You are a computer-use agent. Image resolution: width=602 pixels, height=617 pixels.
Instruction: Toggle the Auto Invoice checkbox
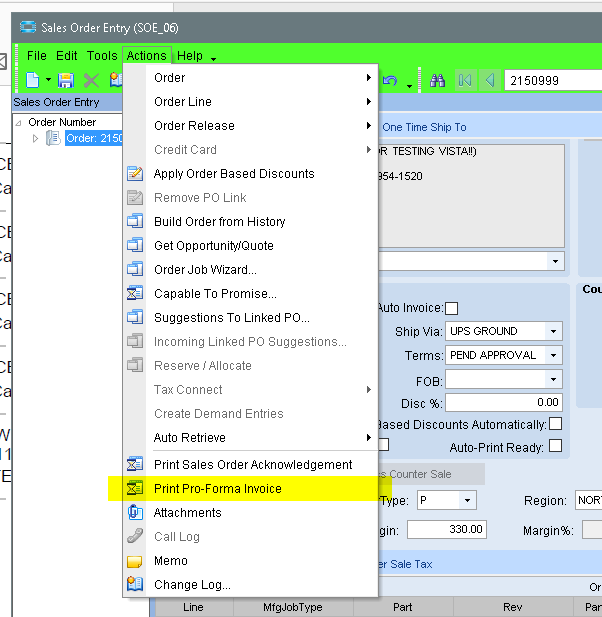tap(452, 308)
